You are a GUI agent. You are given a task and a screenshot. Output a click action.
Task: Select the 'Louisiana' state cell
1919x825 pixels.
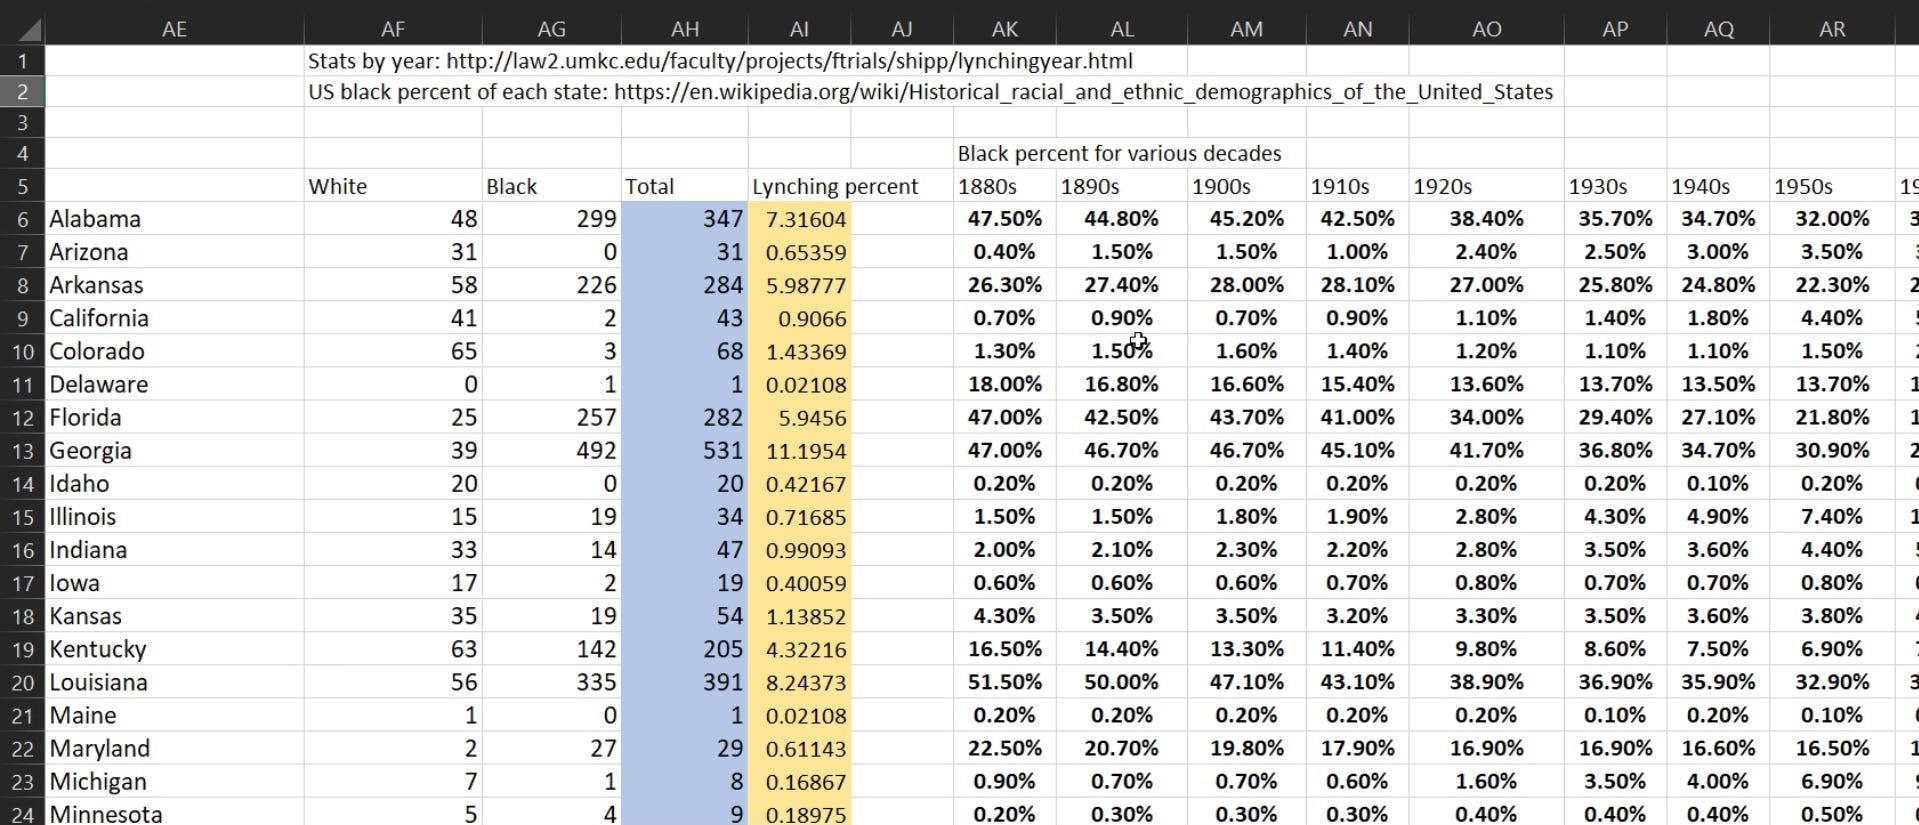pyautogui.click(x=174, y=683)
